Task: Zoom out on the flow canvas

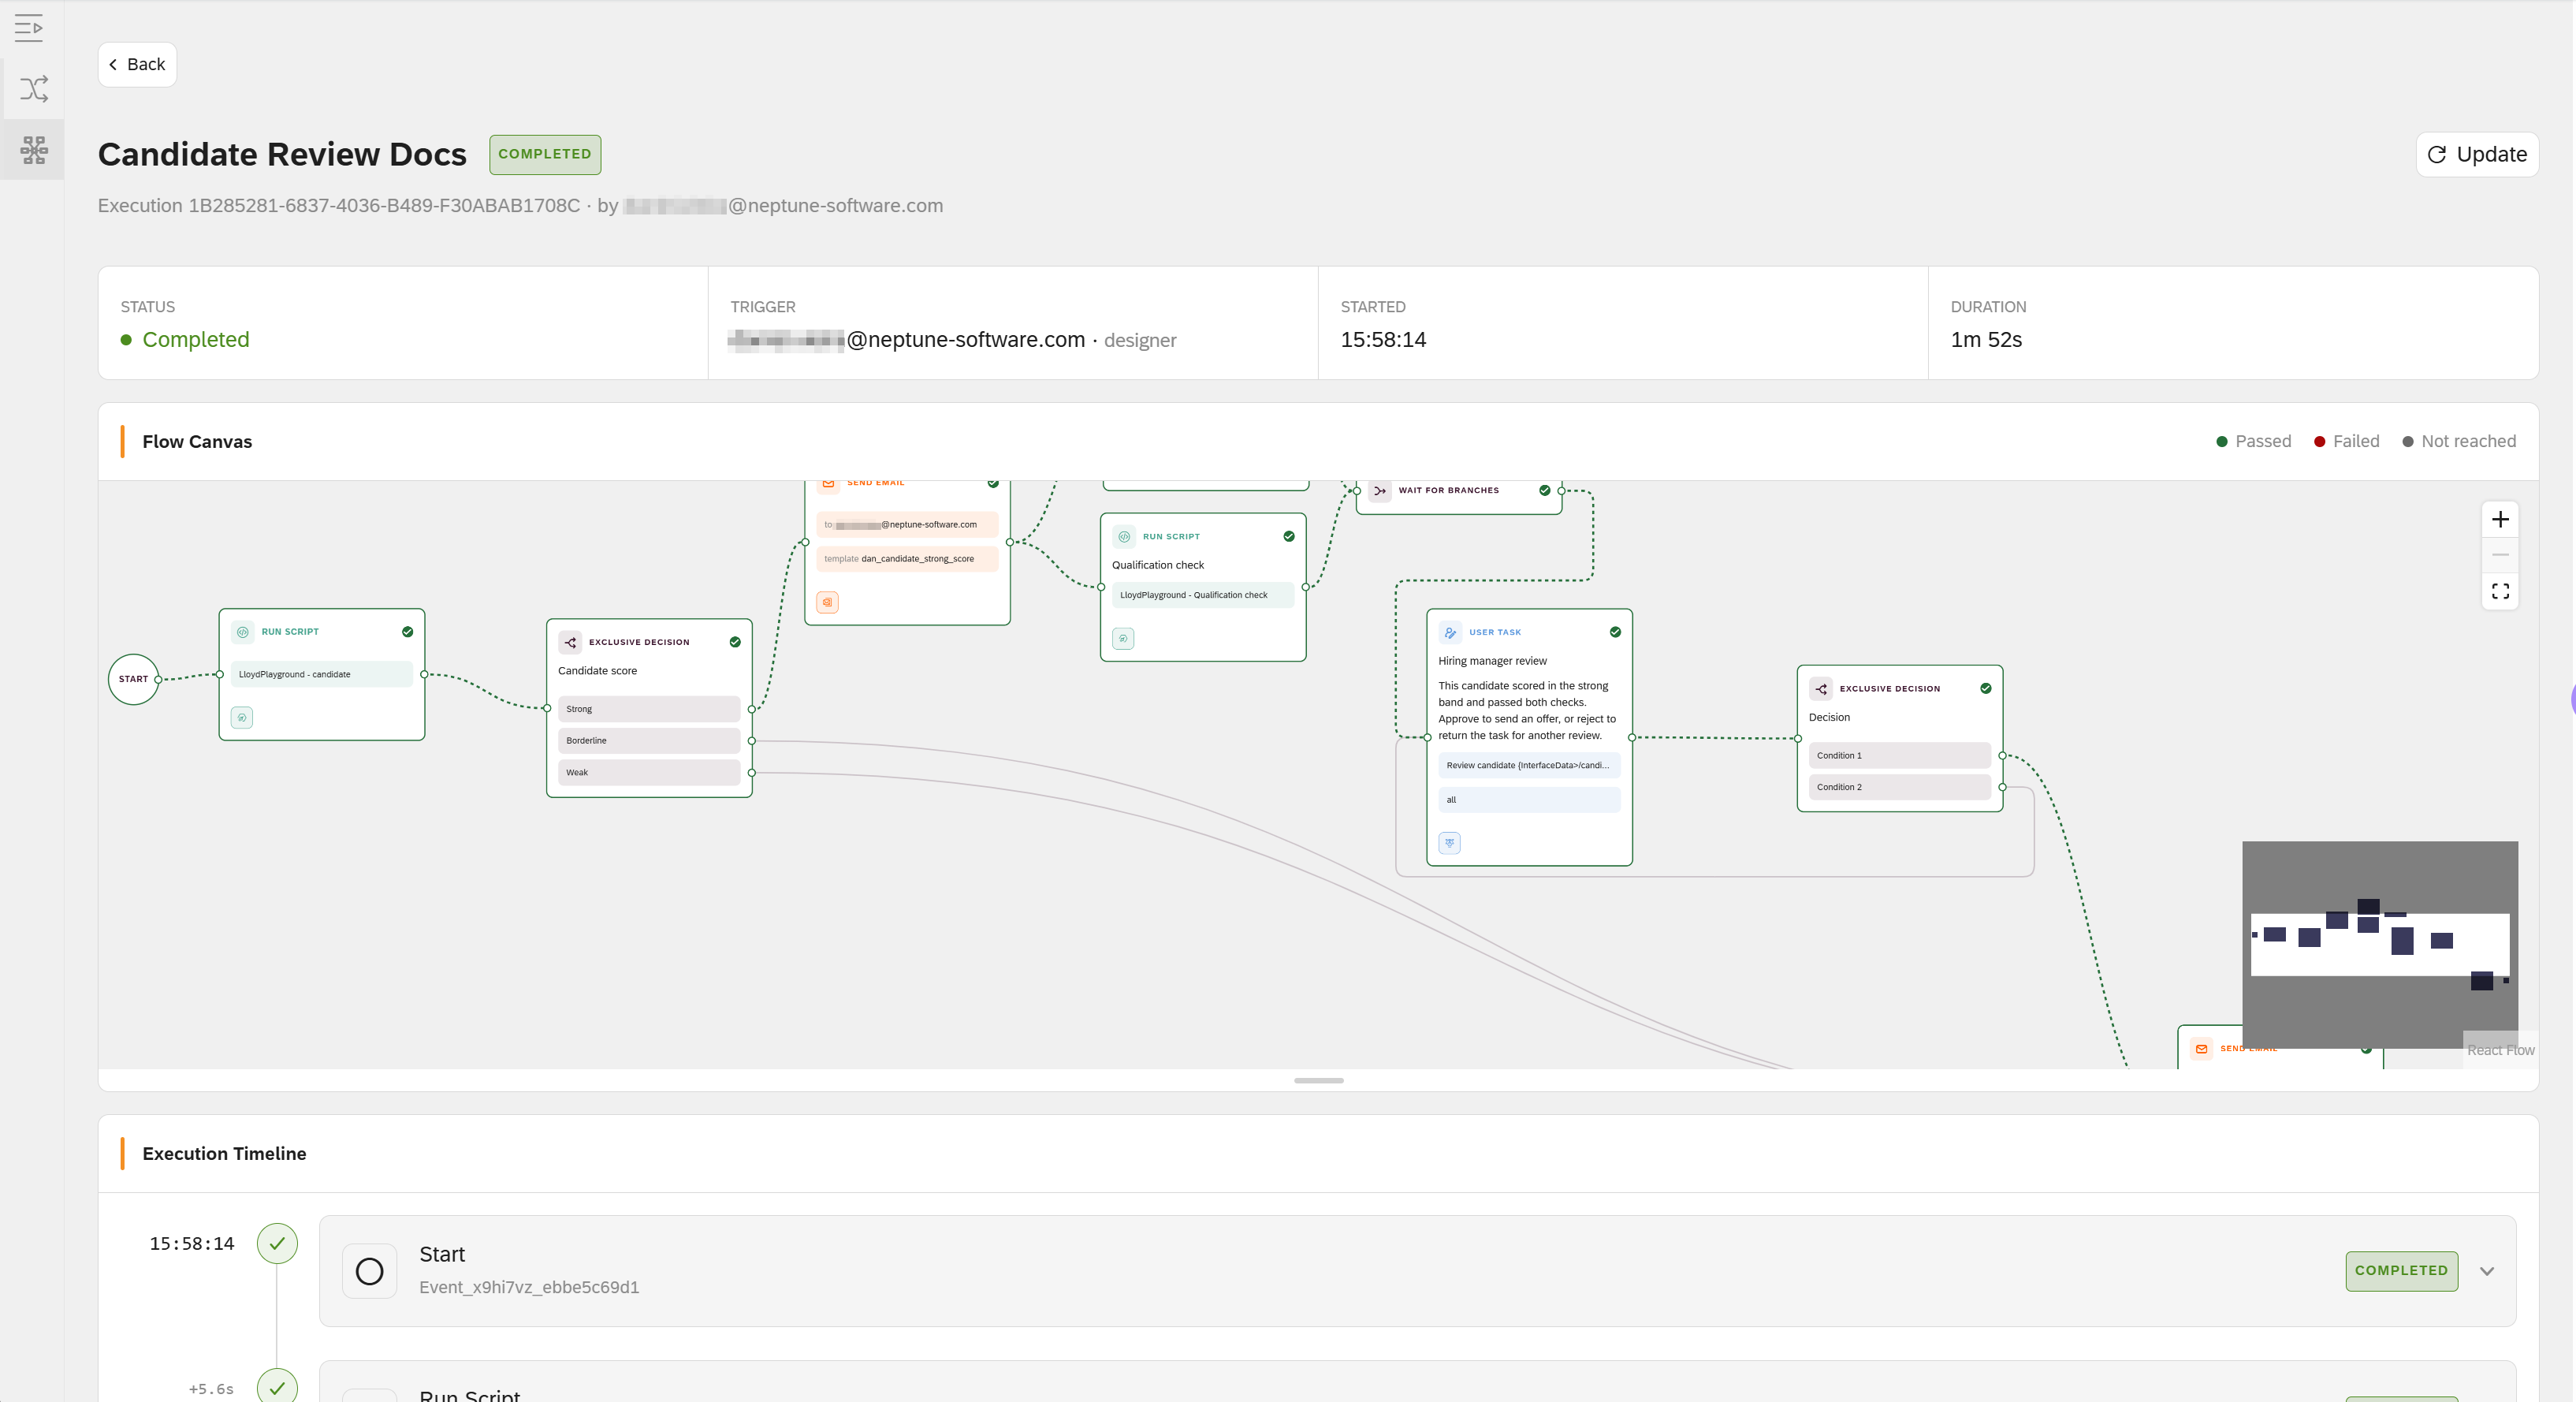Action: click(2500, 555)
